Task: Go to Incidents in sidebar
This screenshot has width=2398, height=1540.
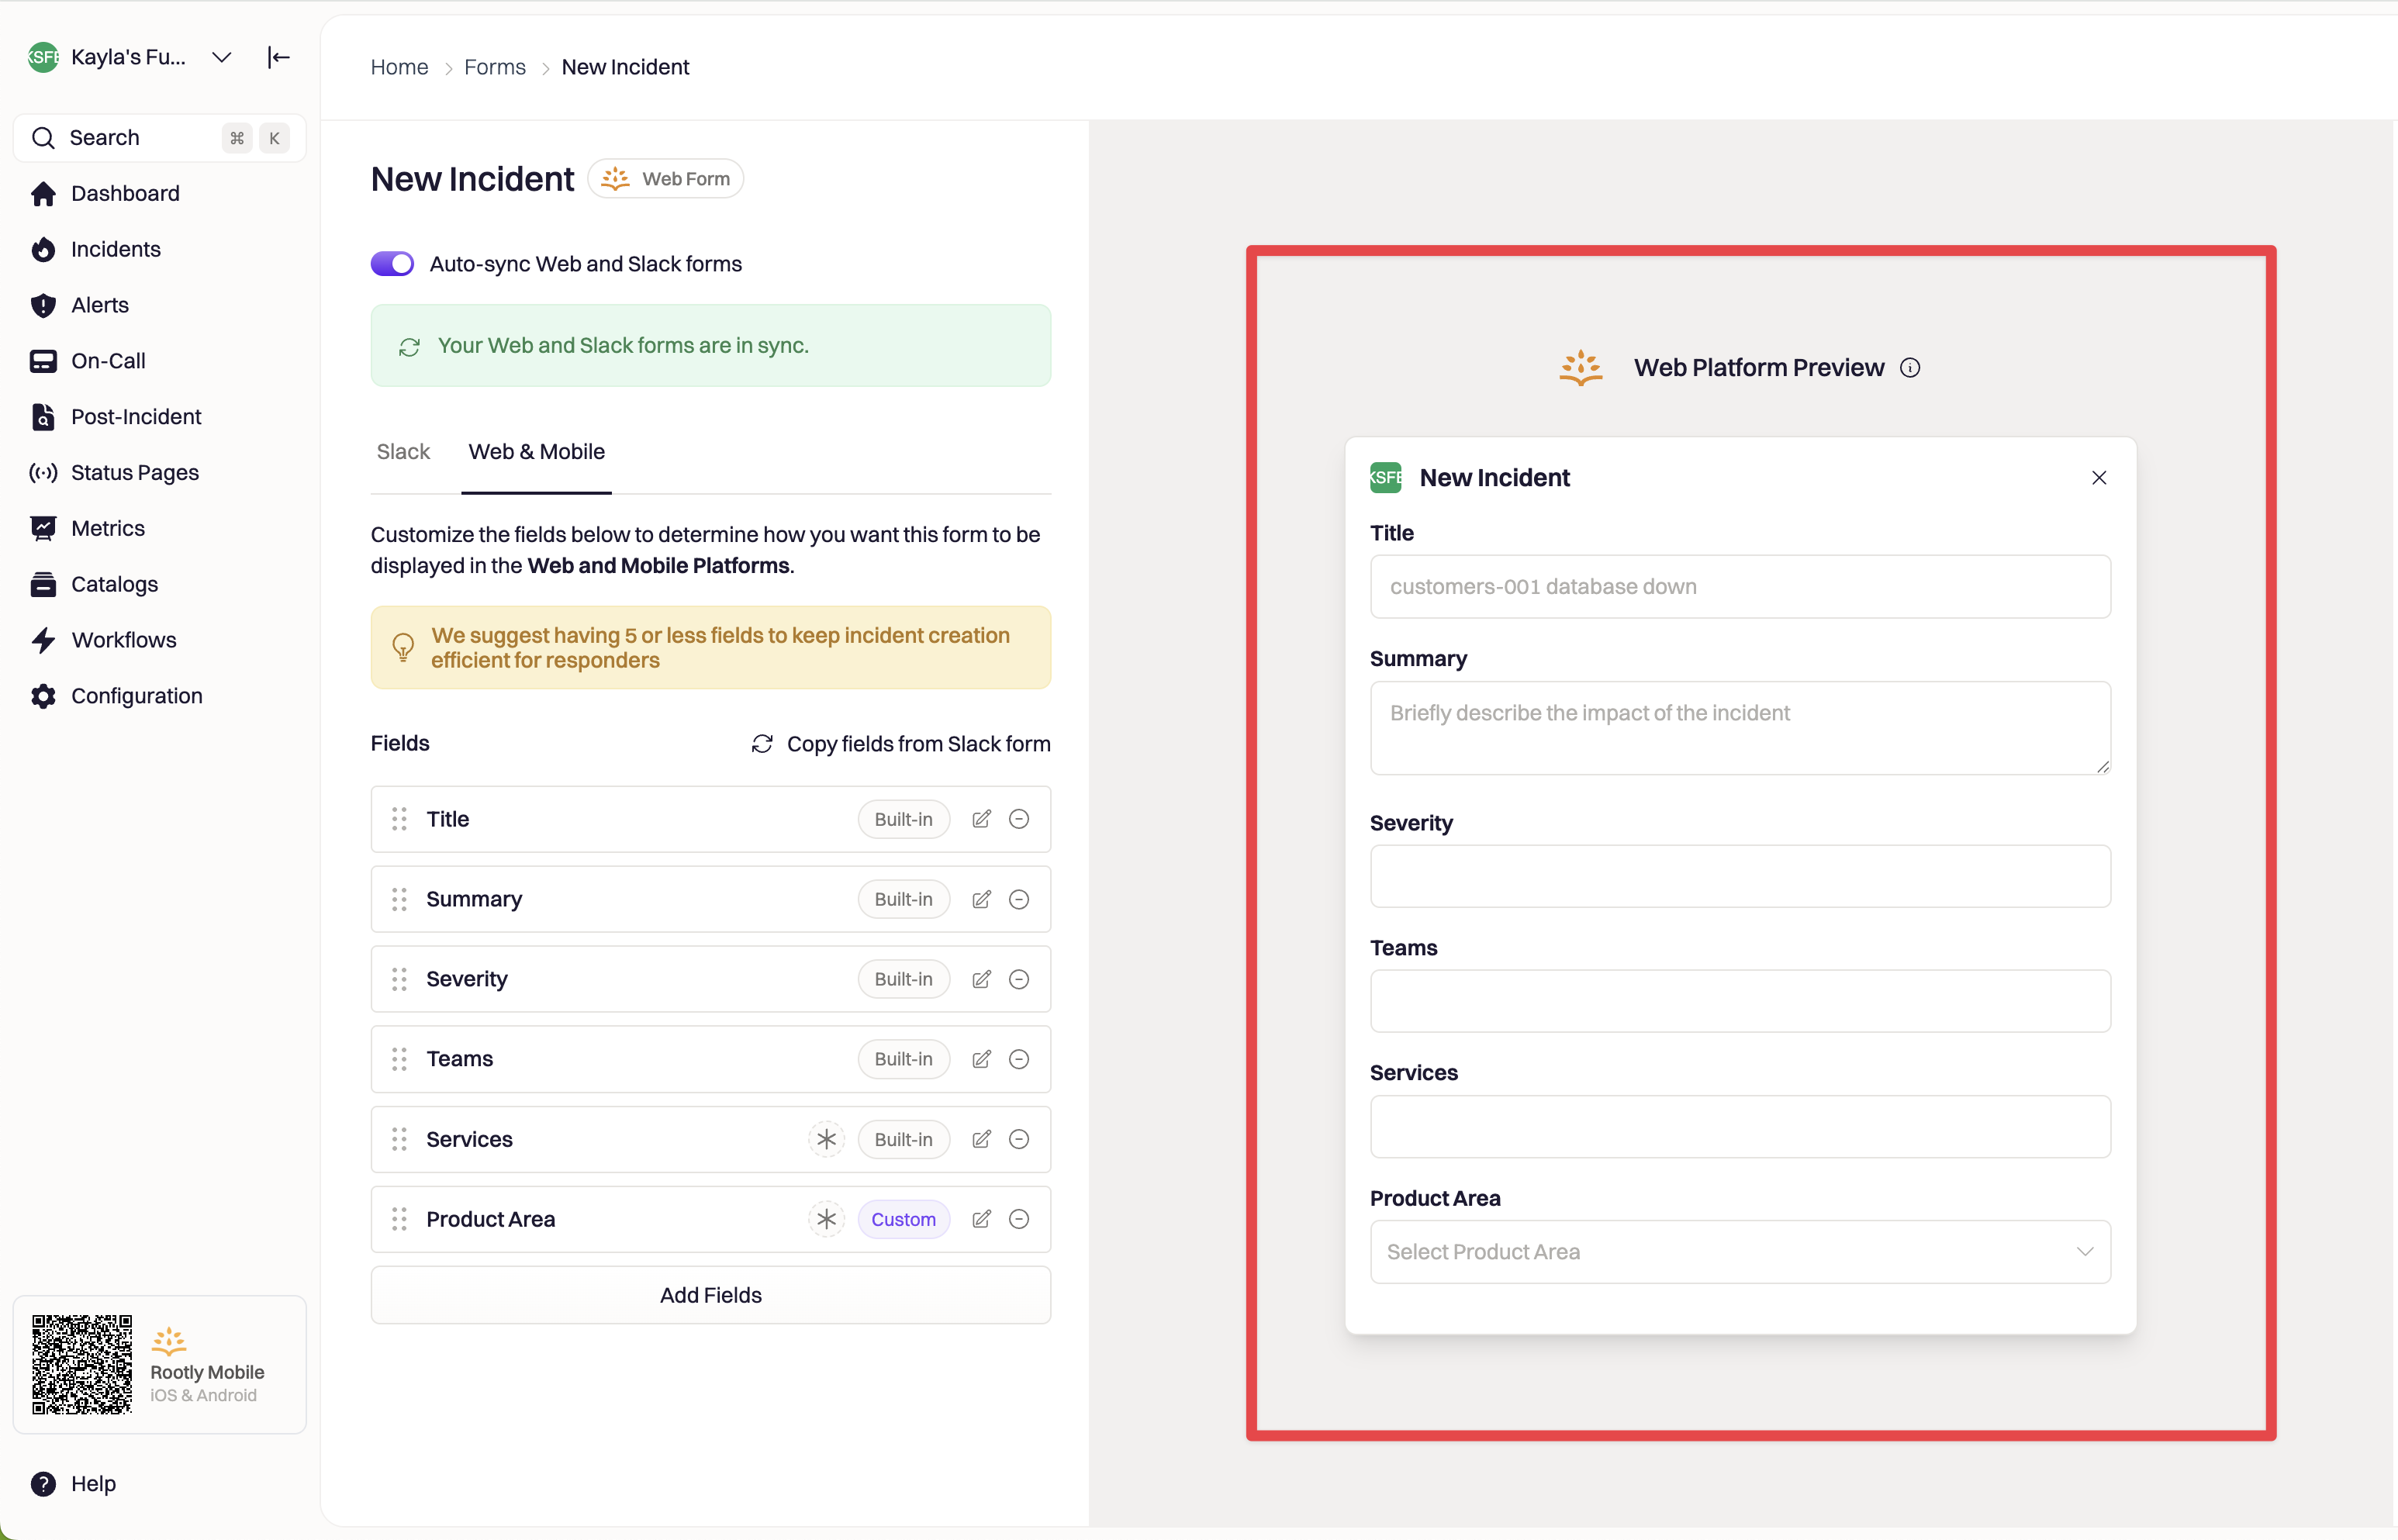Action: point(116,250)
